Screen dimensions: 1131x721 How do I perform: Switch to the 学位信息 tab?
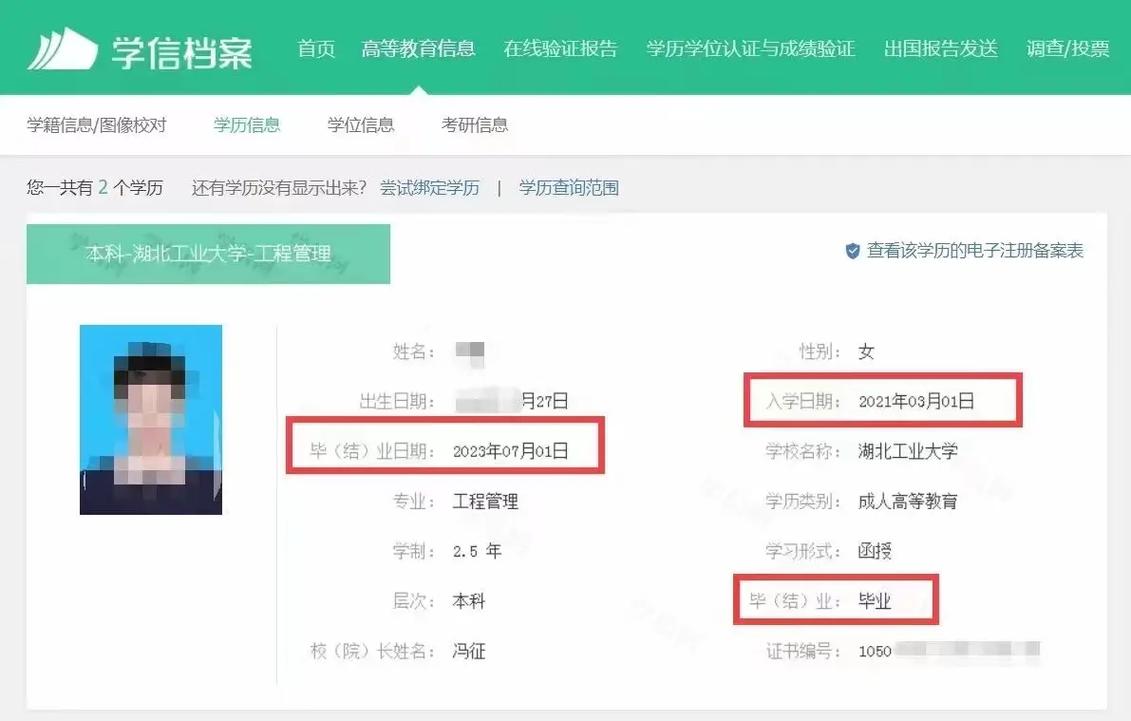[361, 125]
